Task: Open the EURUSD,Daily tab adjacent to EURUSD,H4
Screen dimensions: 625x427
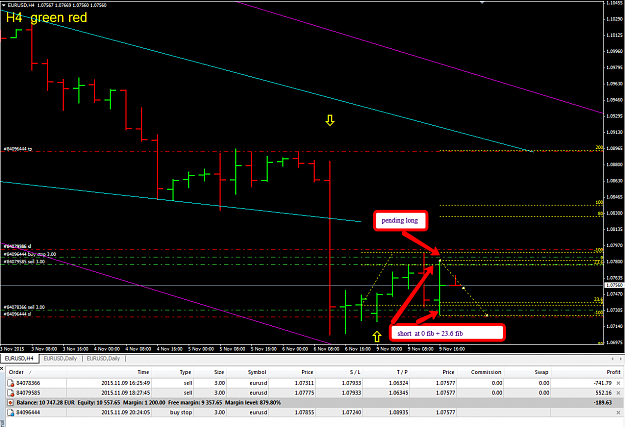Action: pos(60,358)
